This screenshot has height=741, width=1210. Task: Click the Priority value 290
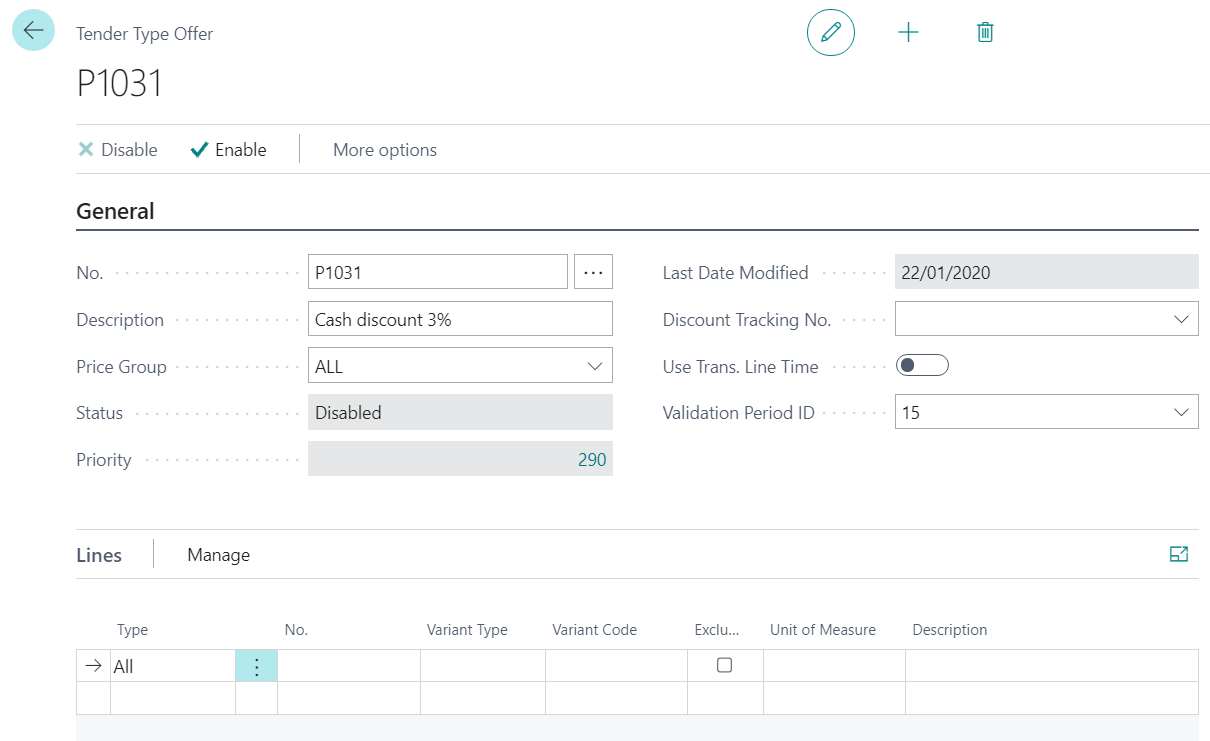[x=592, y=460]
